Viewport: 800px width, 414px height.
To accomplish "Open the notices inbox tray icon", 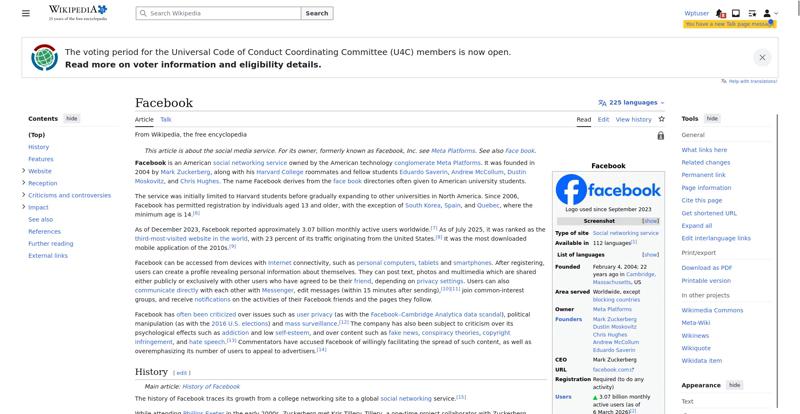I will tap(736, 13).
